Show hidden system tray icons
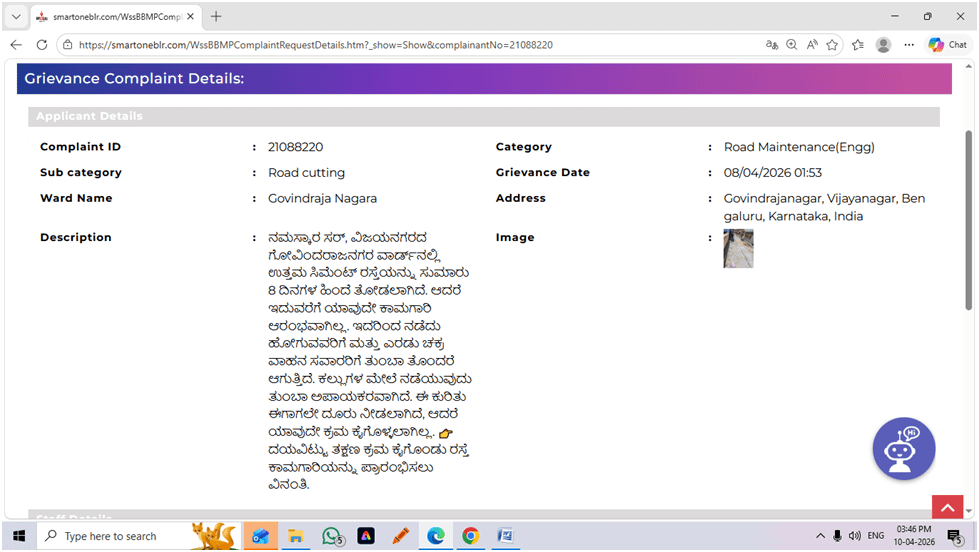The image size is (979, 552). coord(820,536)
